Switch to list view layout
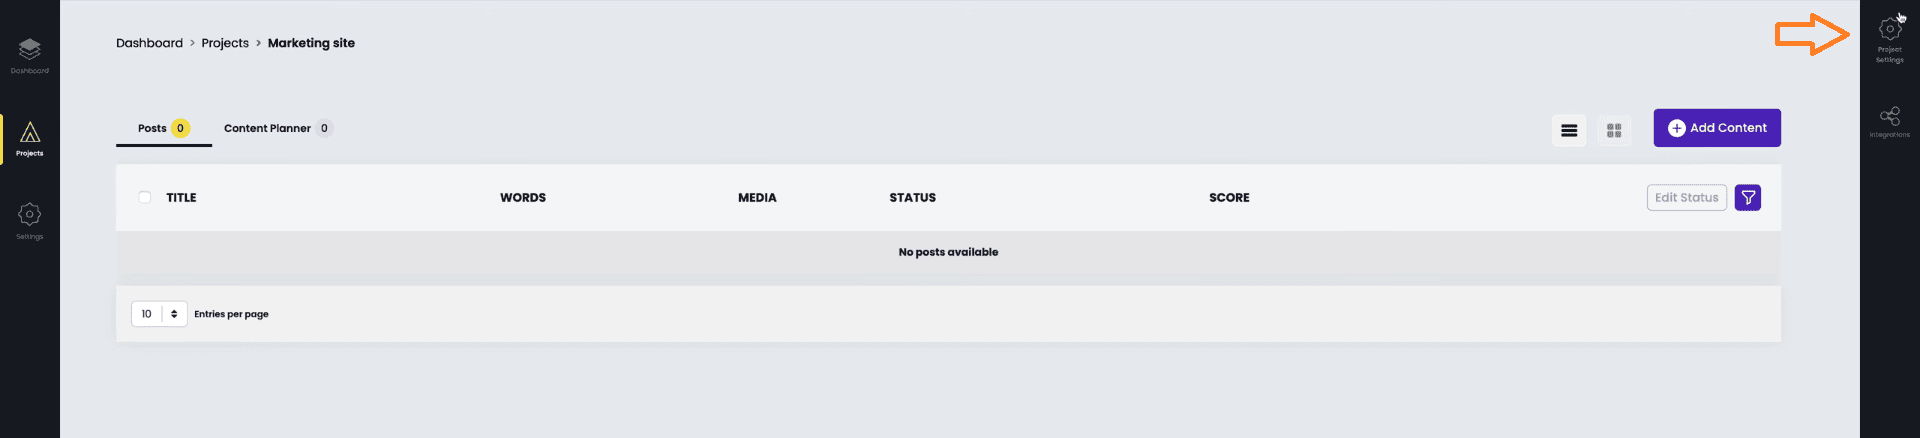 (x=1569, y=130)
